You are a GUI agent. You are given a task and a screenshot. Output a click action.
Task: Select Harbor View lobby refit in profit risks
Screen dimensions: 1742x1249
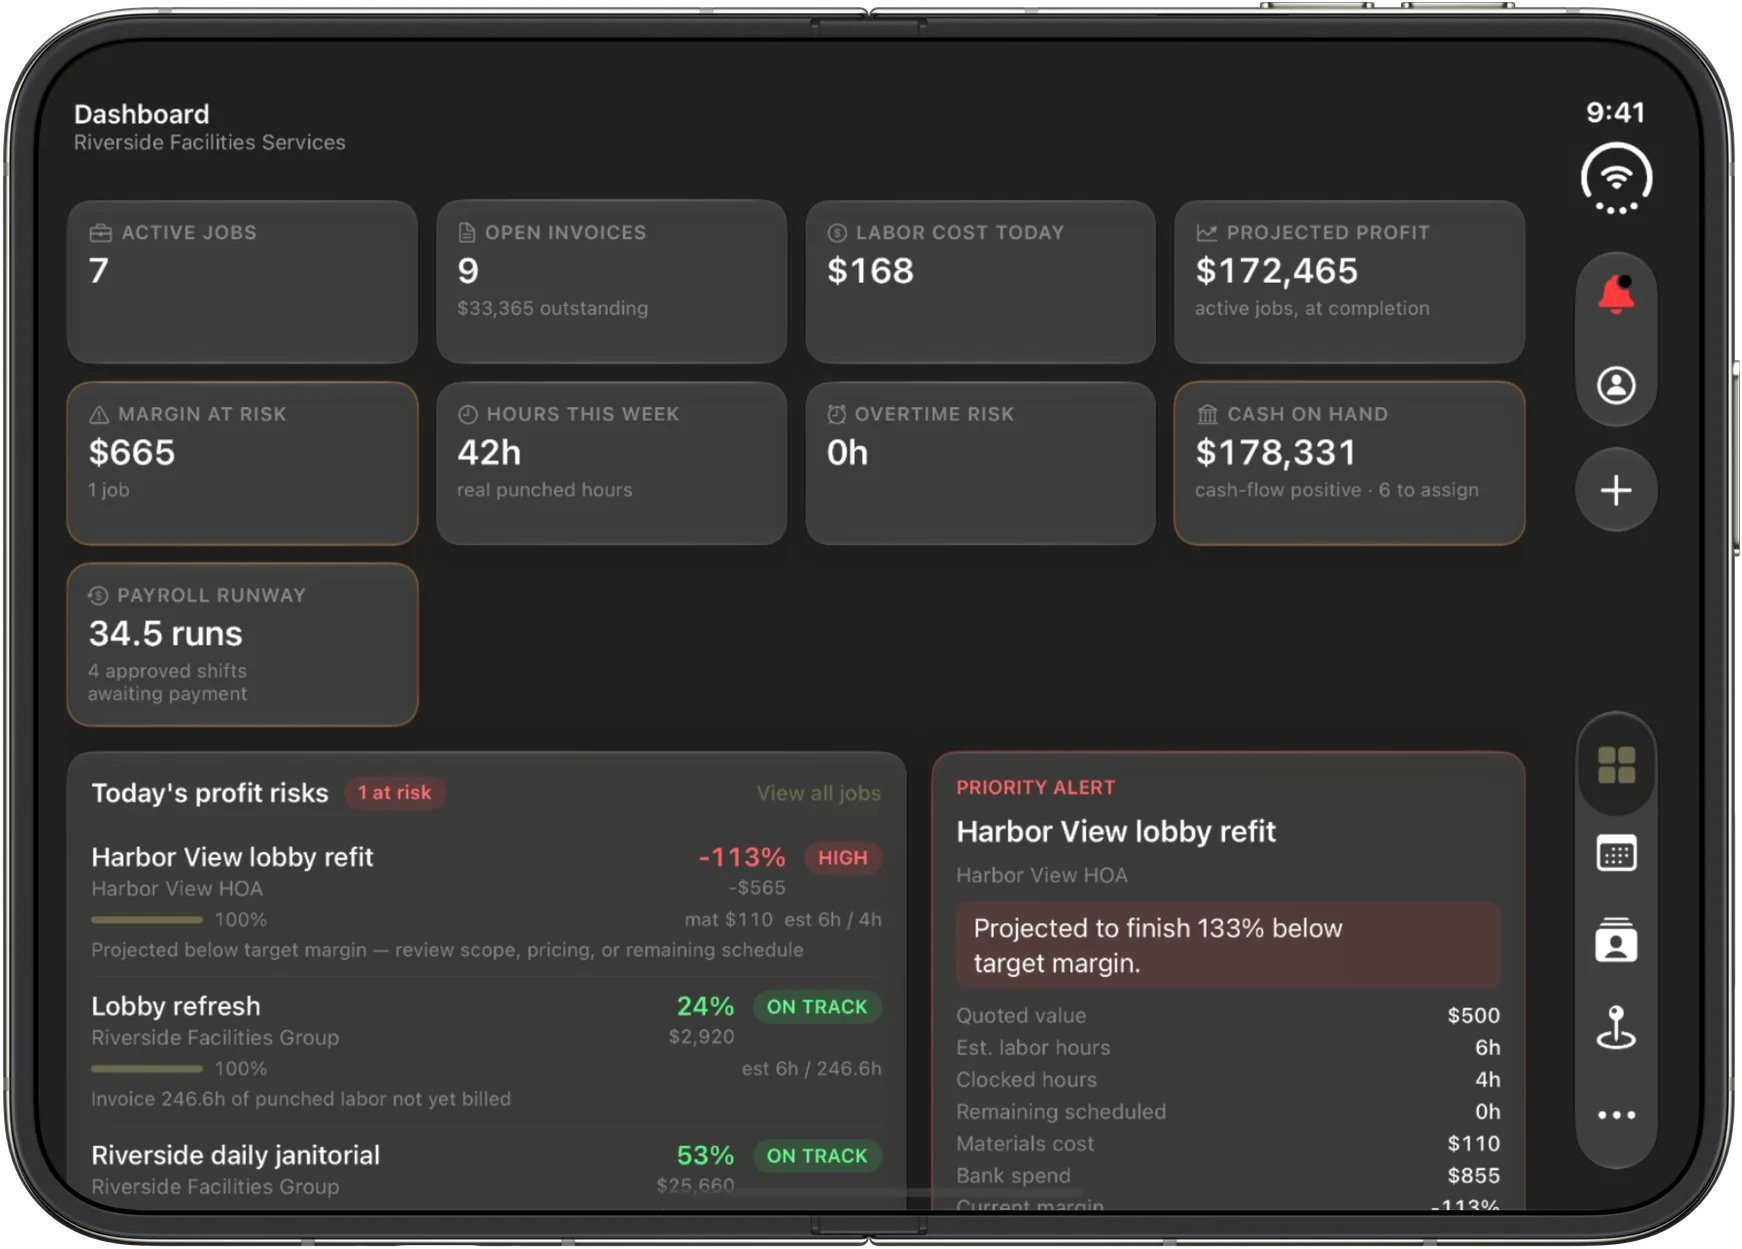click(x=486, y=902)
